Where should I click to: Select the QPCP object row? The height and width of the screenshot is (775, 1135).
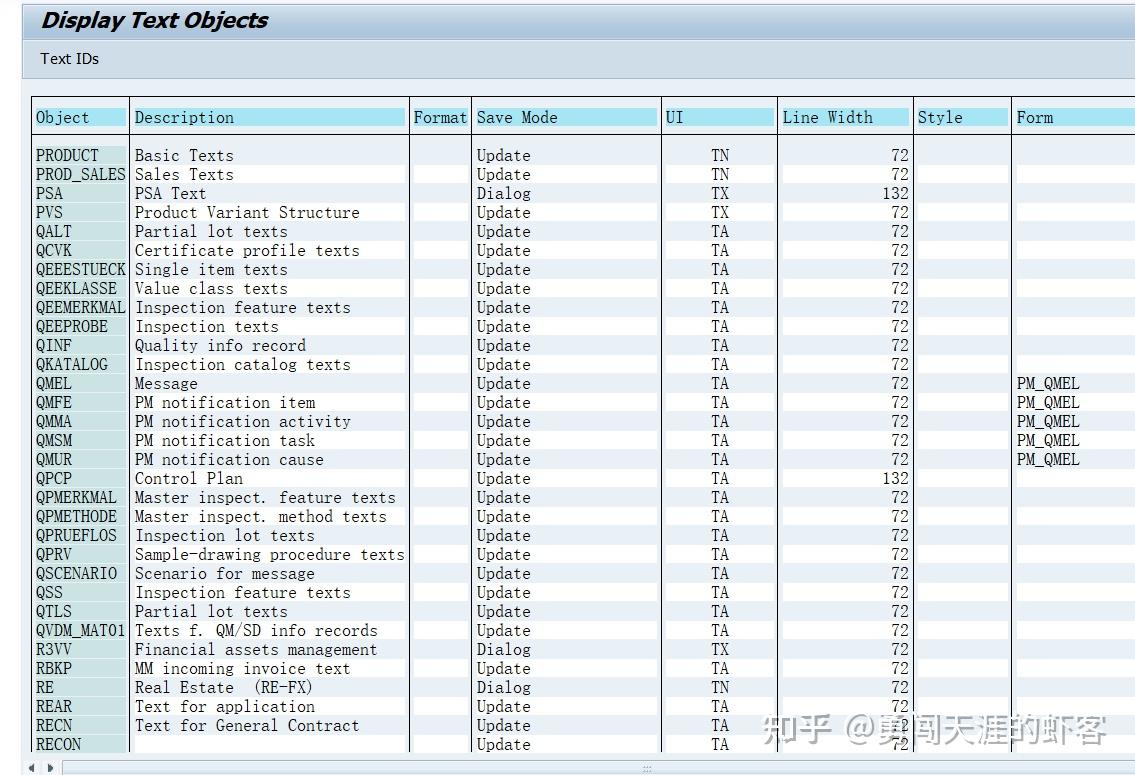coord(80,478)
